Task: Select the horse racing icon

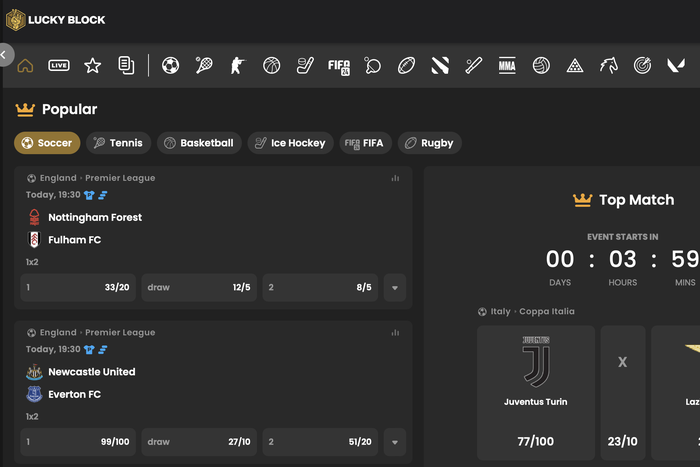Action: (x=608, y=65)
